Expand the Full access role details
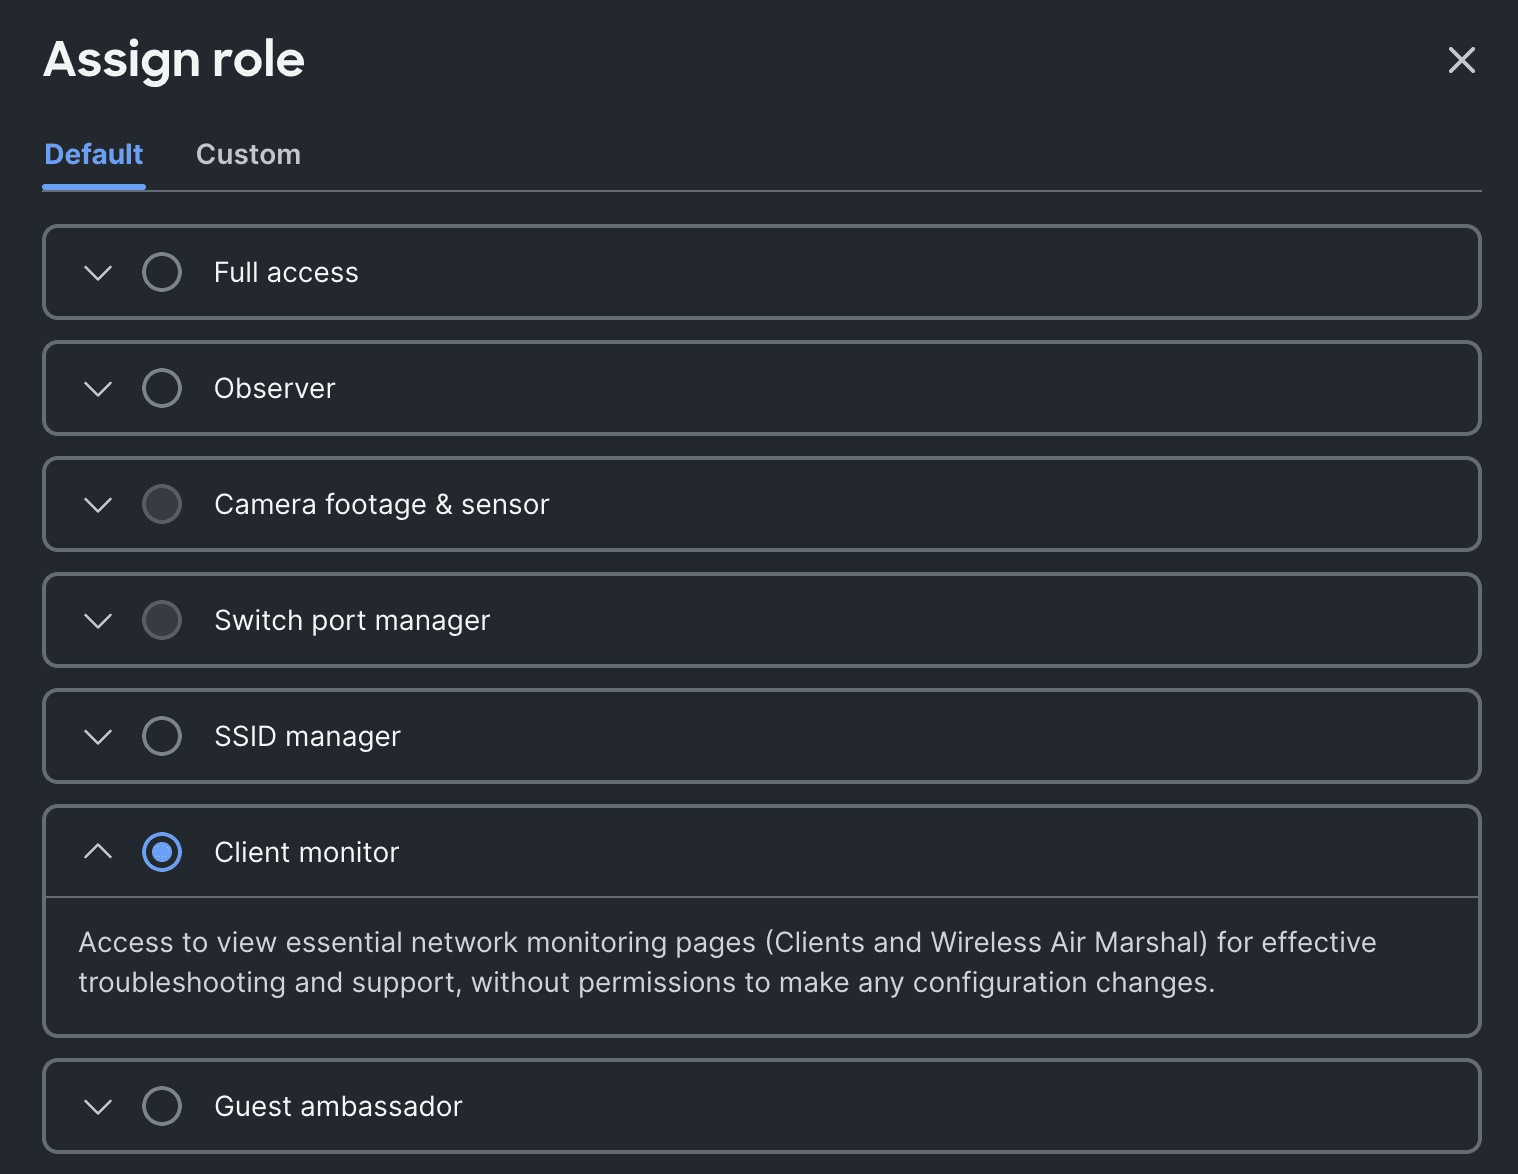 tap(98, 272)
